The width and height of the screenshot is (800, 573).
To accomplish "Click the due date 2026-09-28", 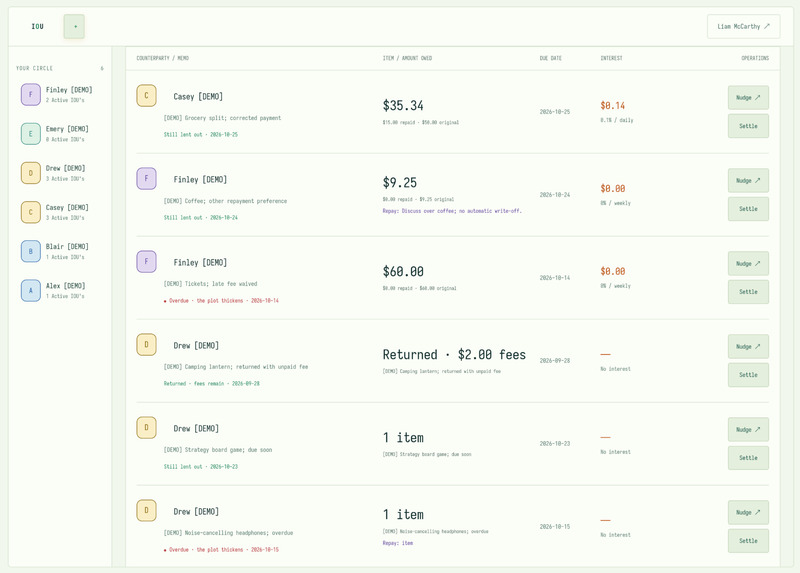I will [555, 361].
